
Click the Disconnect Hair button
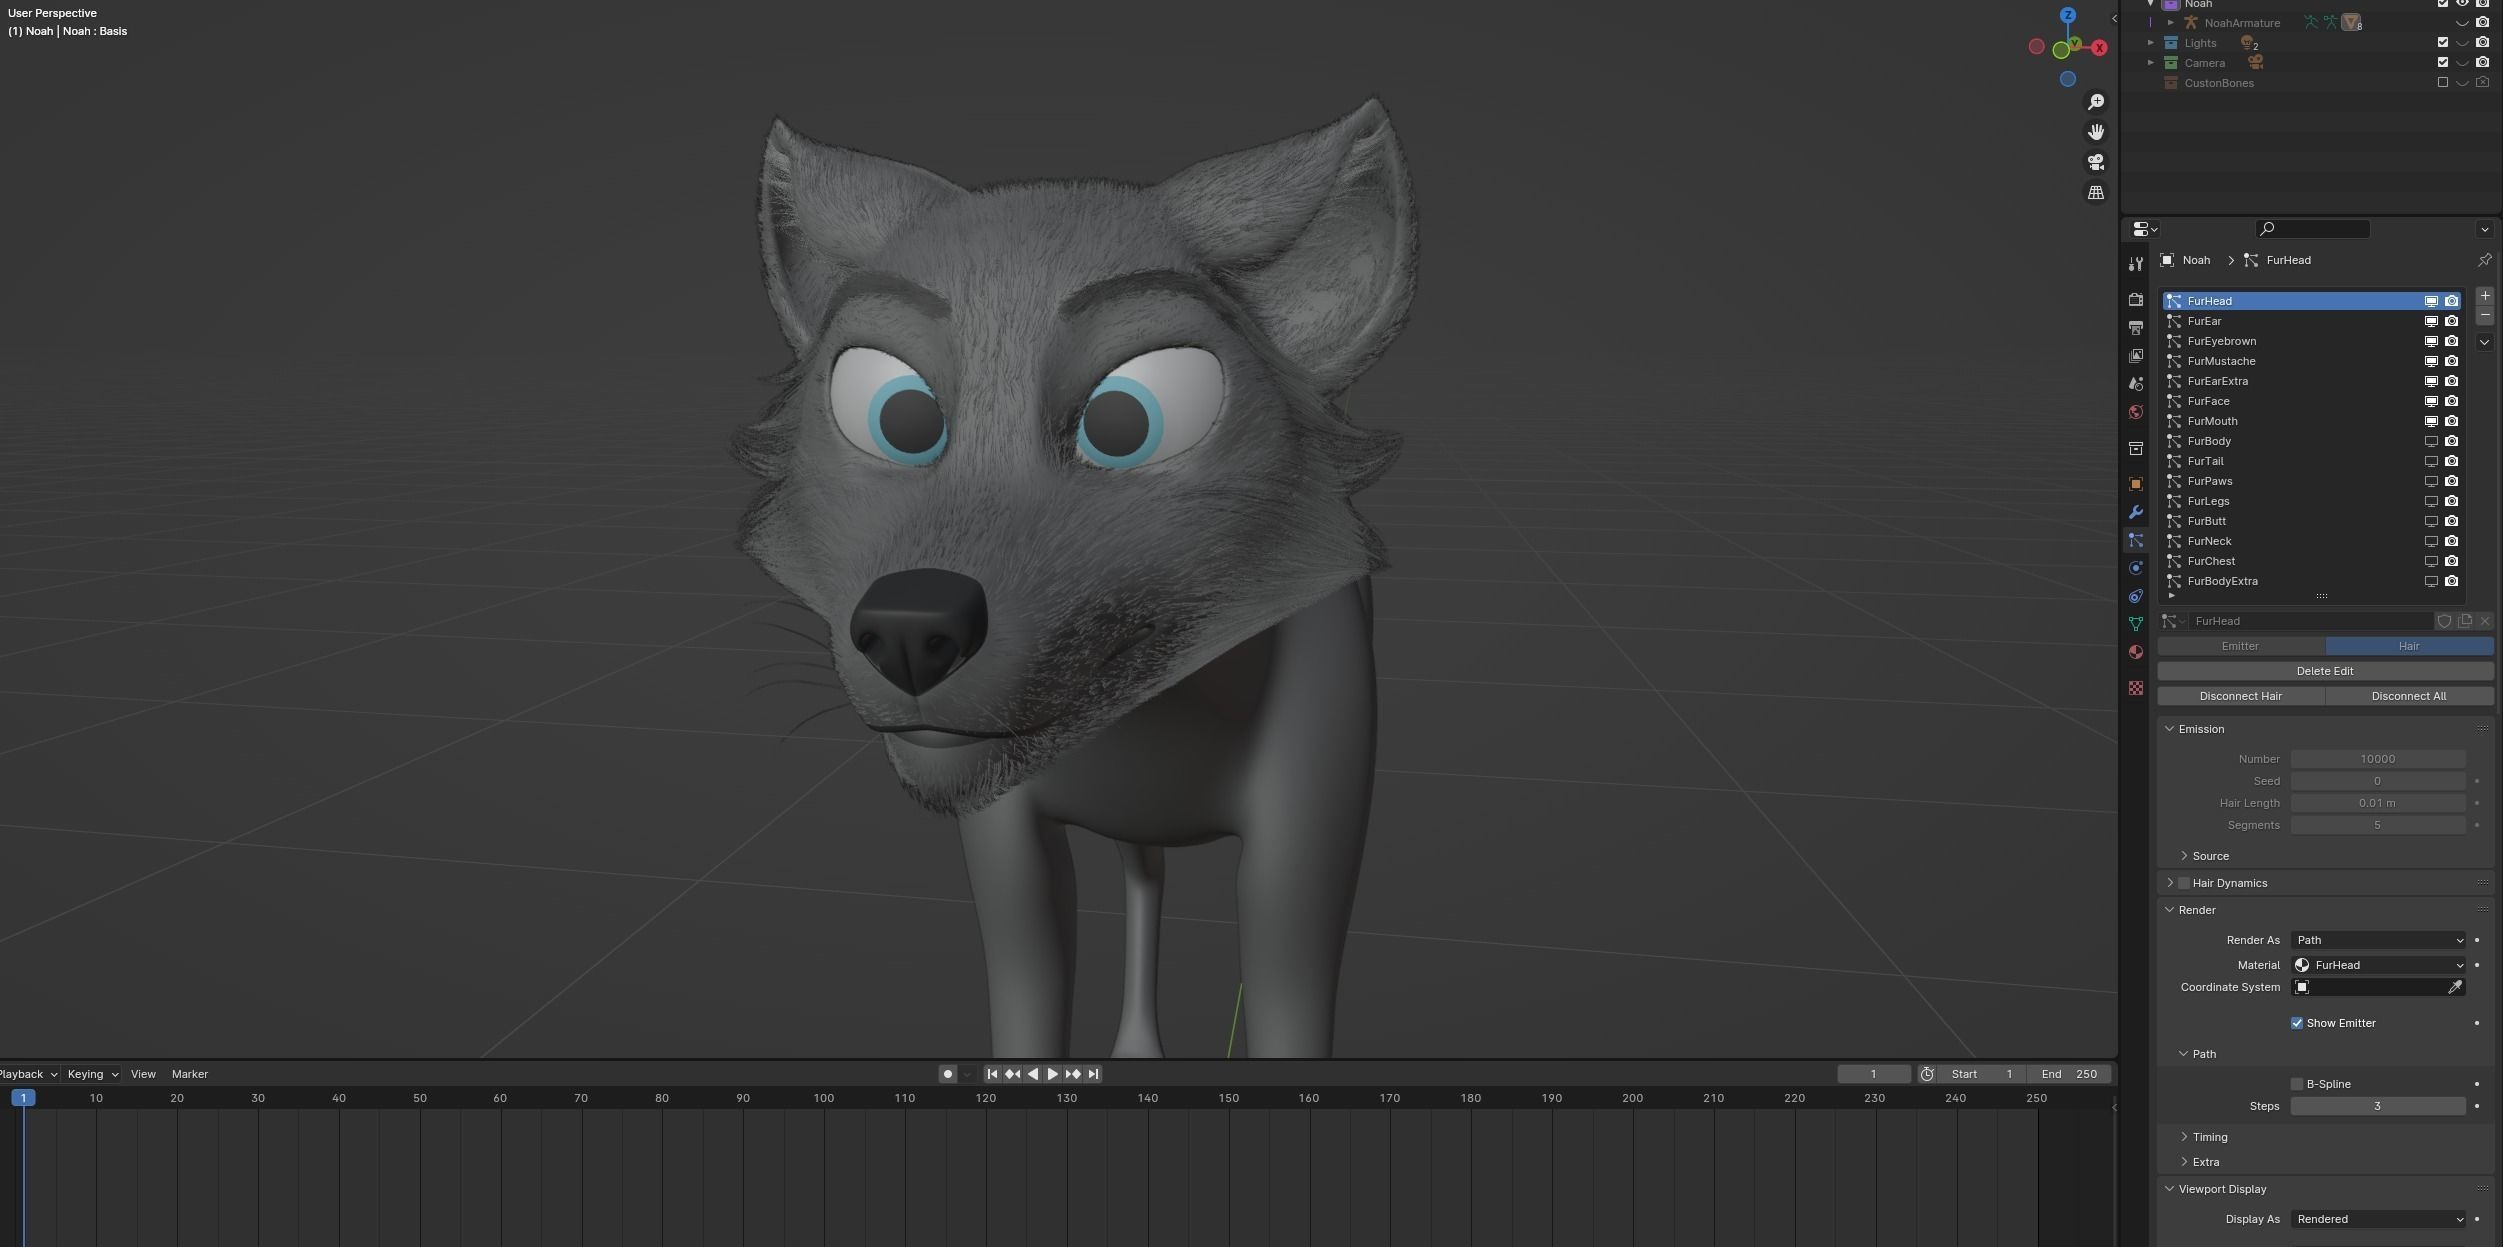click(2241, 696)
